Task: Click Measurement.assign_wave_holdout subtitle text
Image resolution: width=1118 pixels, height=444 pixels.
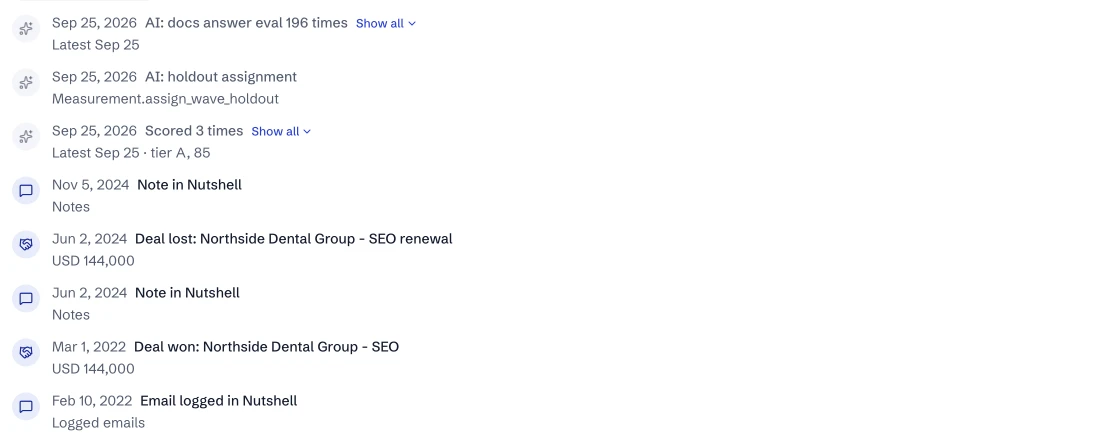Action: pyautogui.click(x=165, y=99)
